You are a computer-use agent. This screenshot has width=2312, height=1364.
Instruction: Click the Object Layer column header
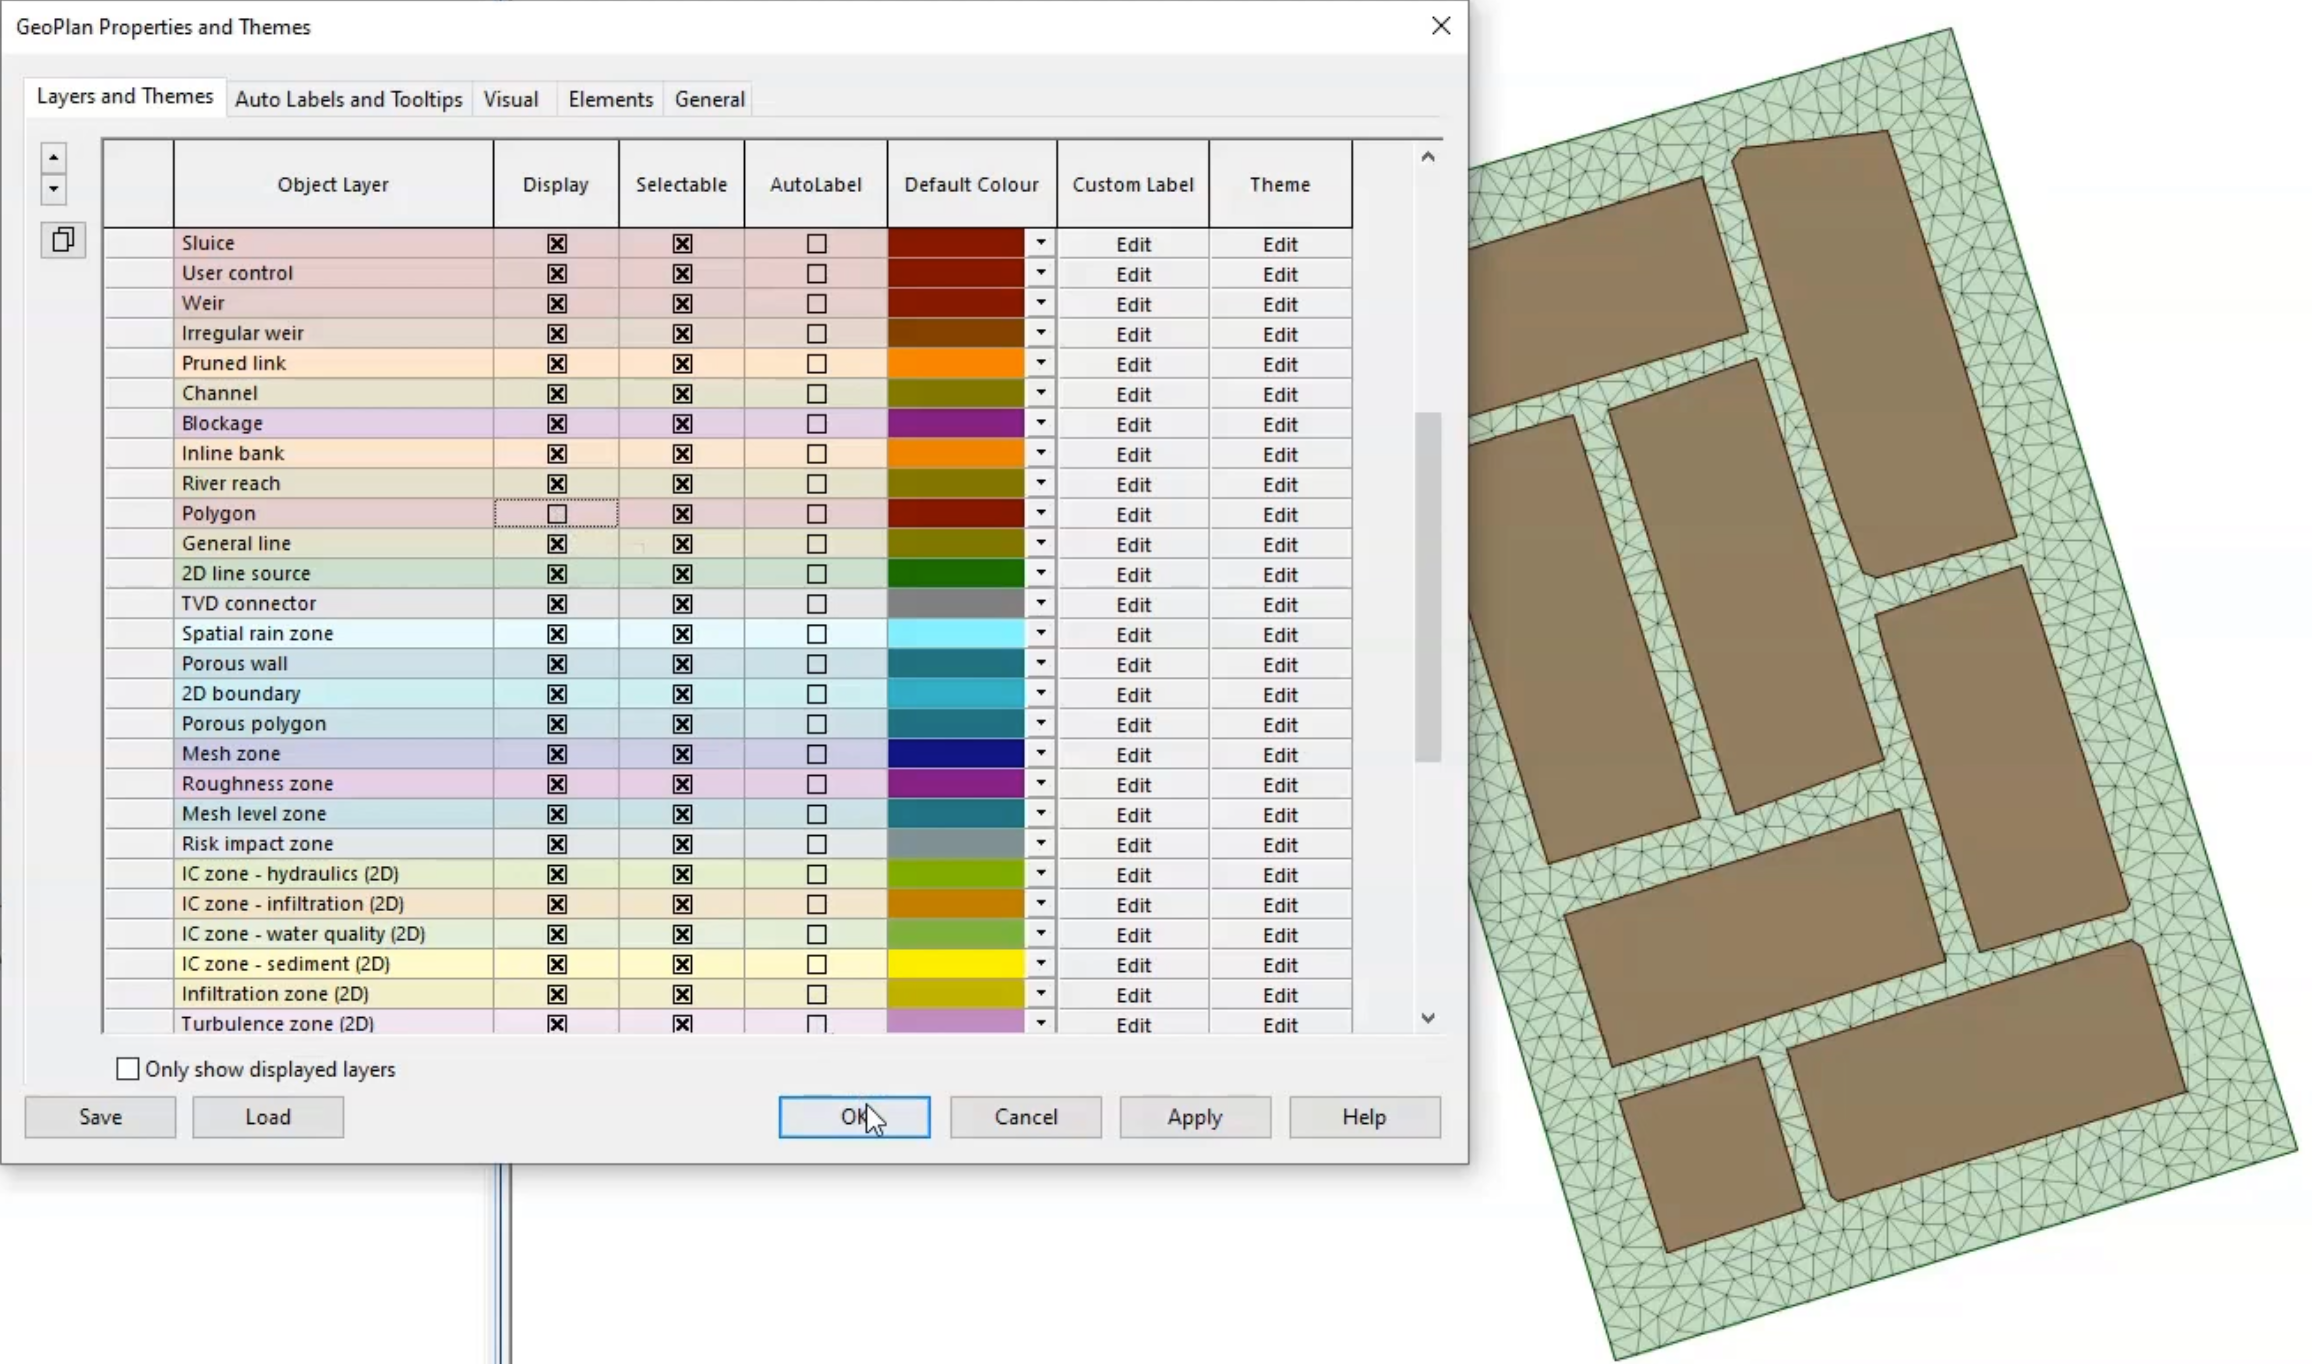coord(333,184)
